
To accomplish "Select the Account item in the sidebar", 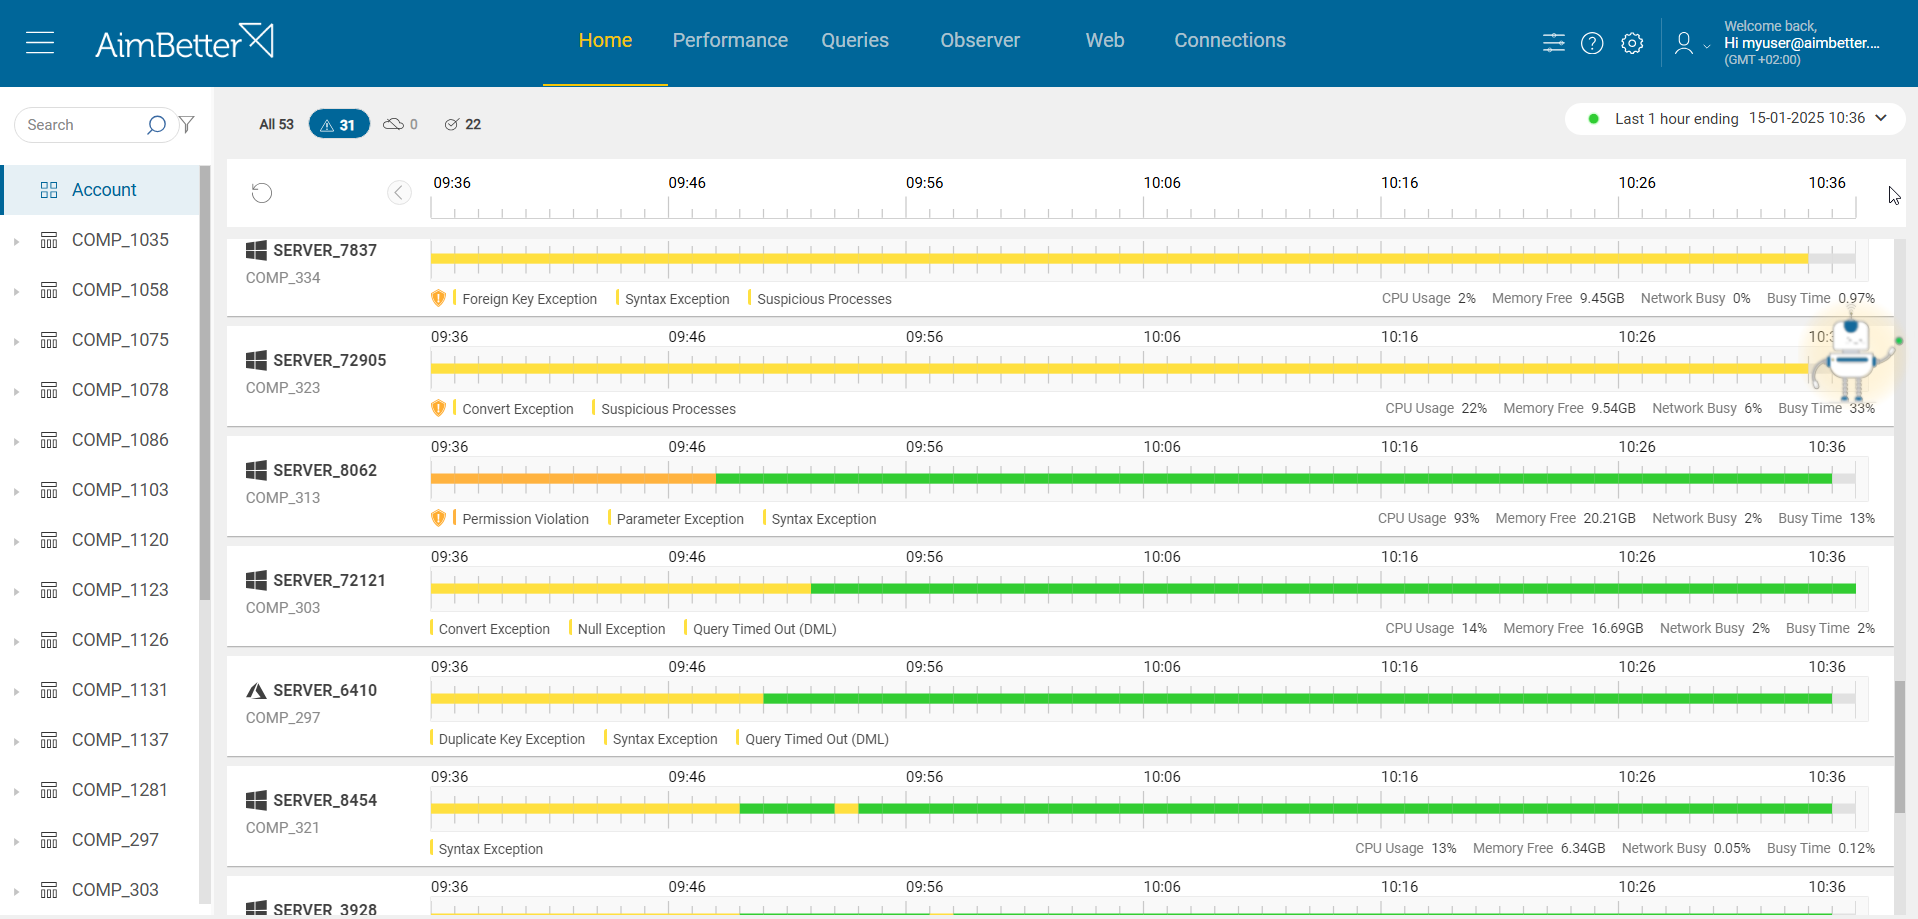I will [100, 190].
